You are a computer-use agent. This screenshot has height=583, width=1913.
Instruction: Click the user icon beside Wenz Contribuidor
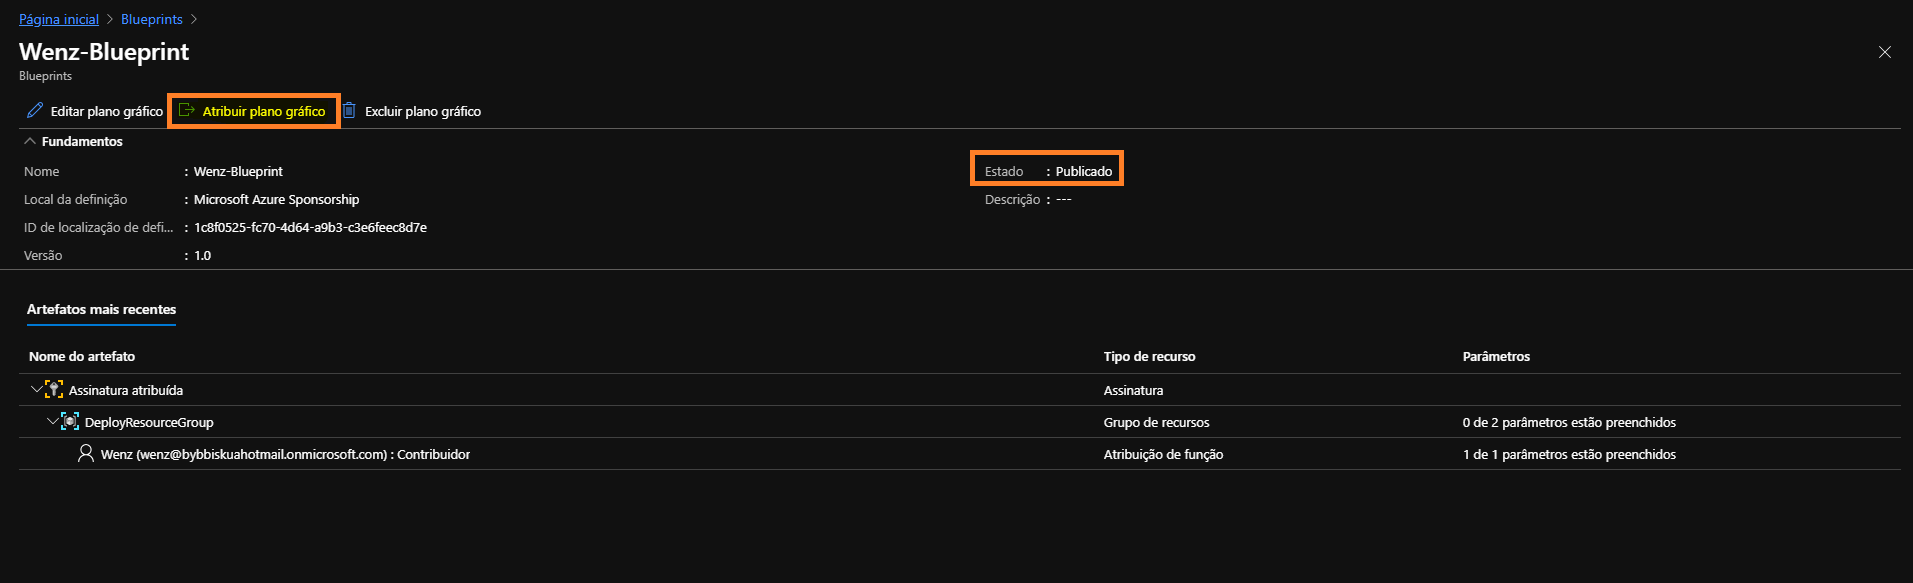(x=86, y=454)
